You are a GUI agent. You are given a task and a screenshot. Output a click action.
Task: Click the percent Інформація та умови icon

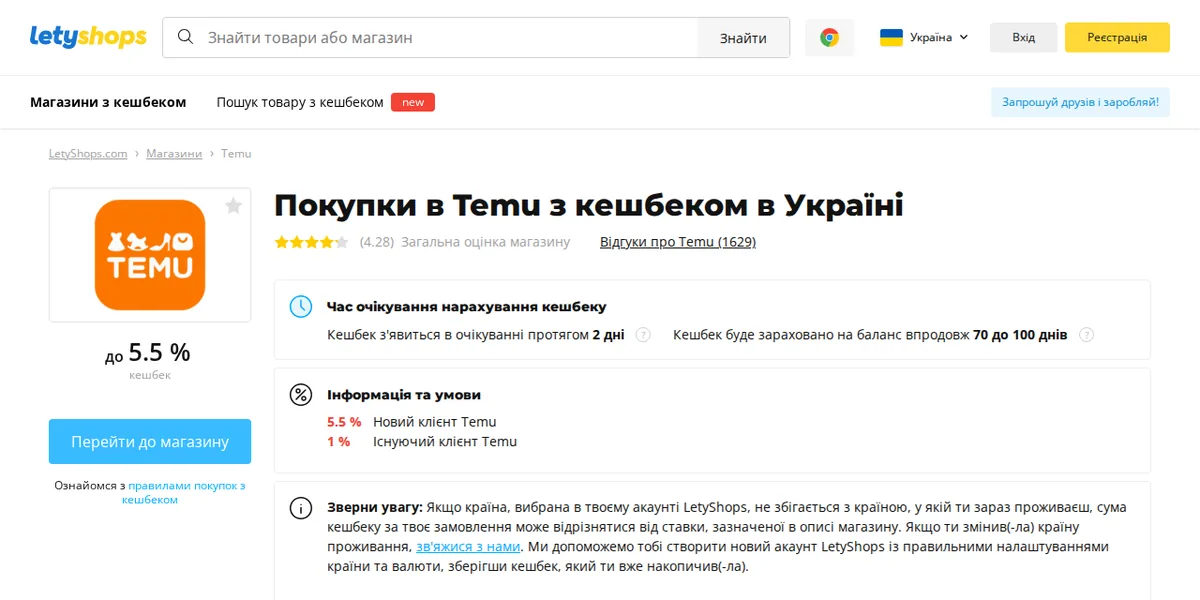click(x=300, y=395)
